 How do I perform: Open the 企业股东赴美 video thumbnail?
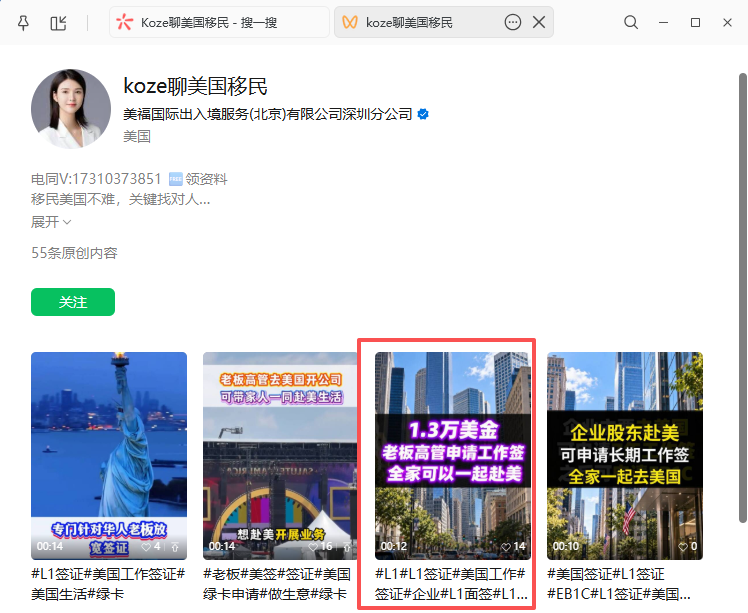click(625, 456)
